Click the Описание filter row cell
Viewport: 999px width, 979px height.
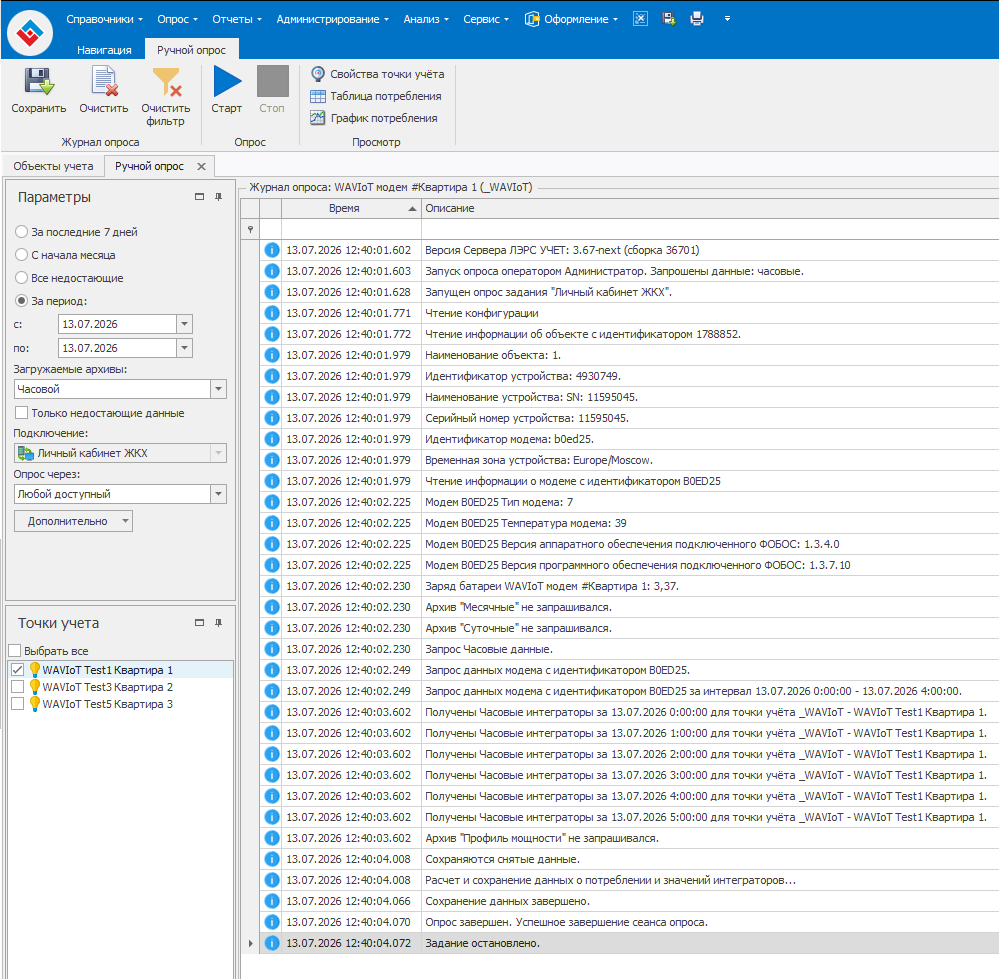coord(710,229)
